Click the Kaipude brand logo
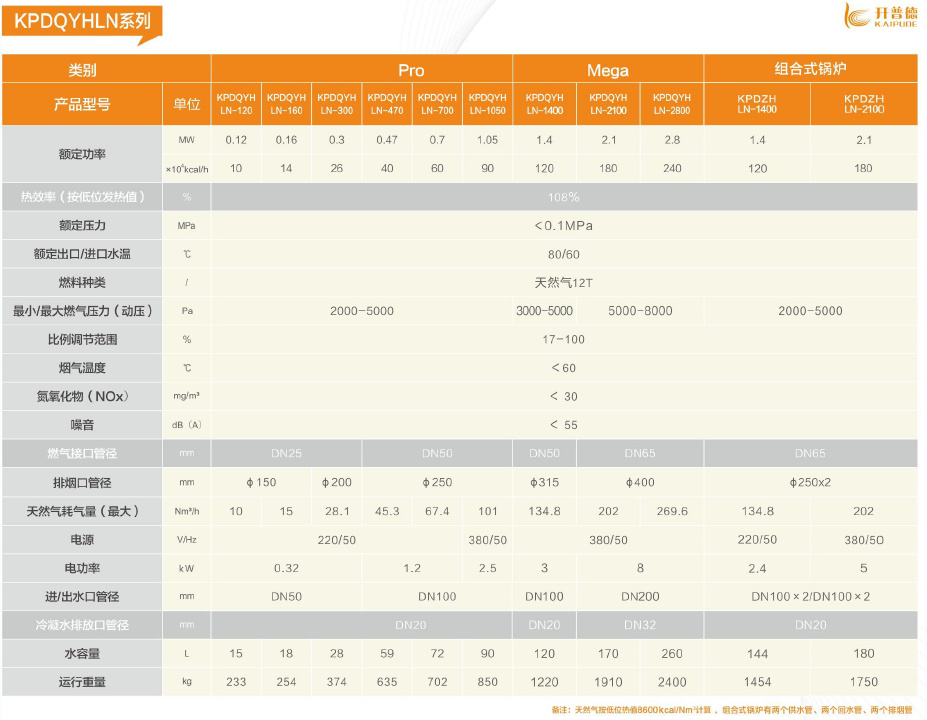The width and height of the screenshot is (927, 720). [x=880, y=16]
